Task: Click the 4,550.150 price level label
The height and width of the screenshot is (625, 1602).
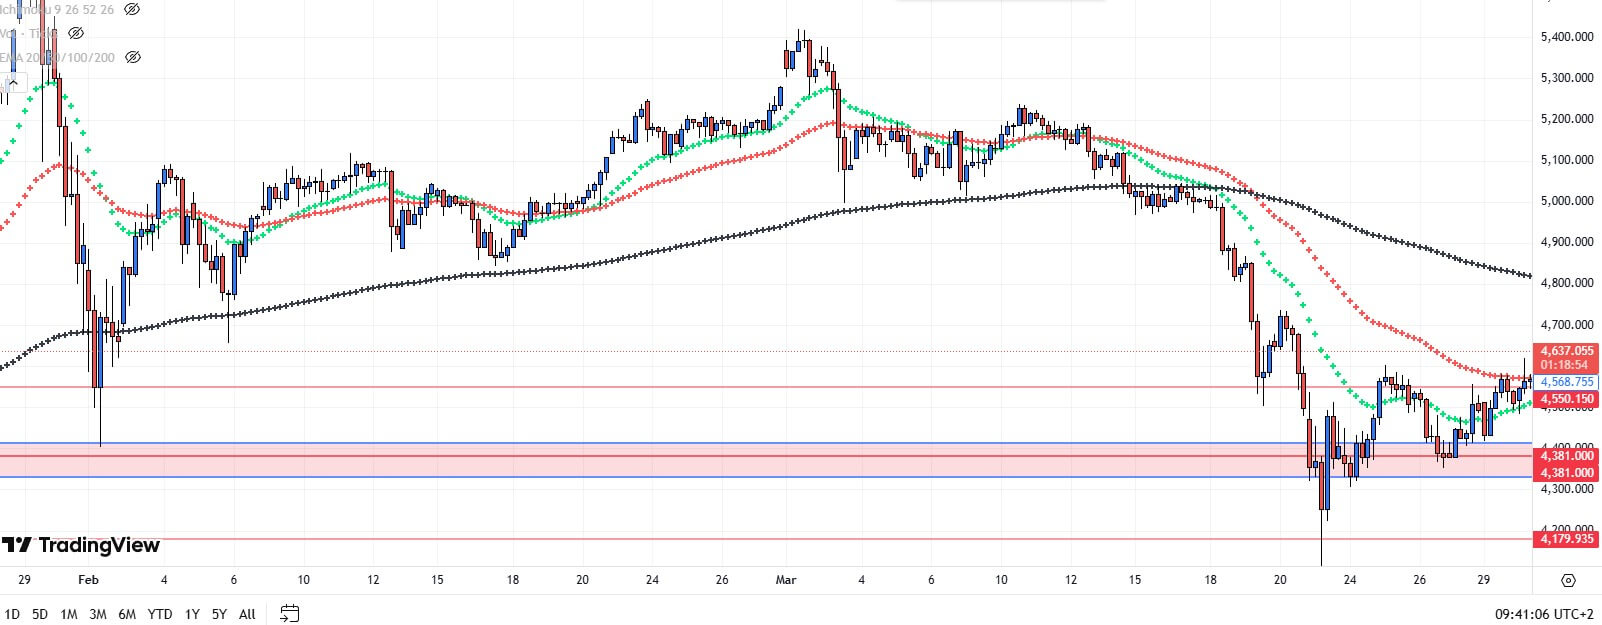Action: pyautogui.click(x=1567, y=399)
